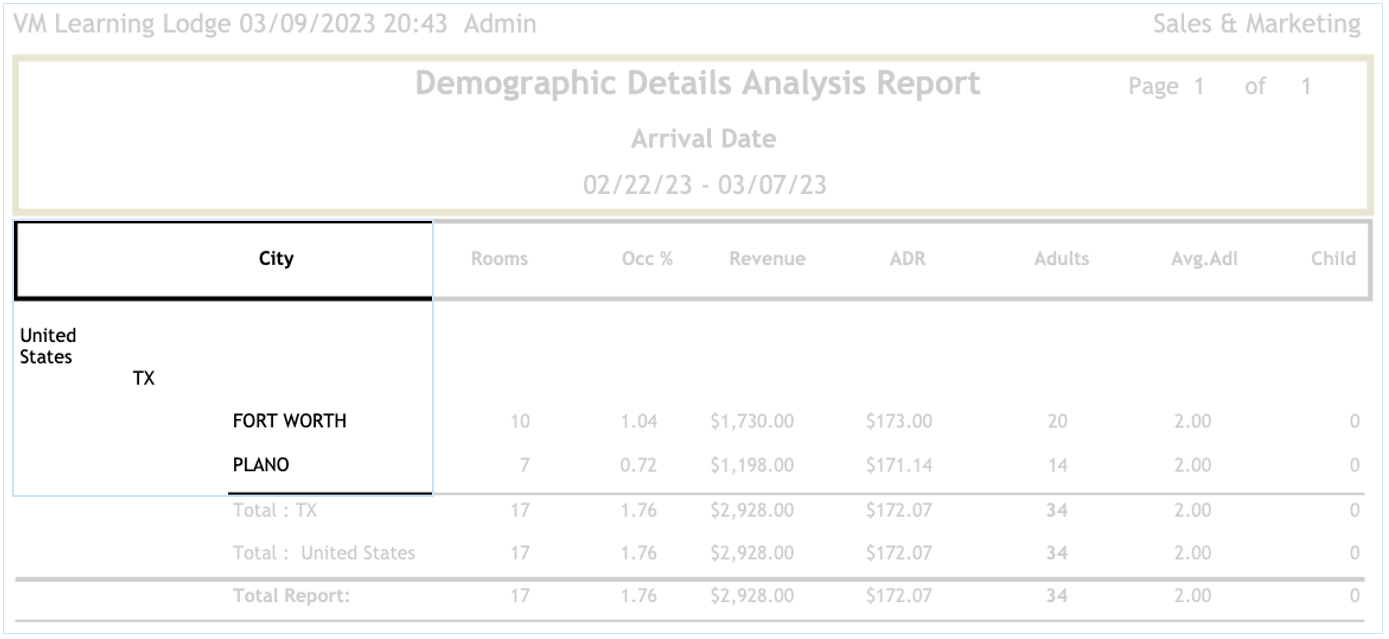Image resolution: width=1389 pixels, height=639 pixels.
Task: Click the Revenue column header
Action: point(767,259)
